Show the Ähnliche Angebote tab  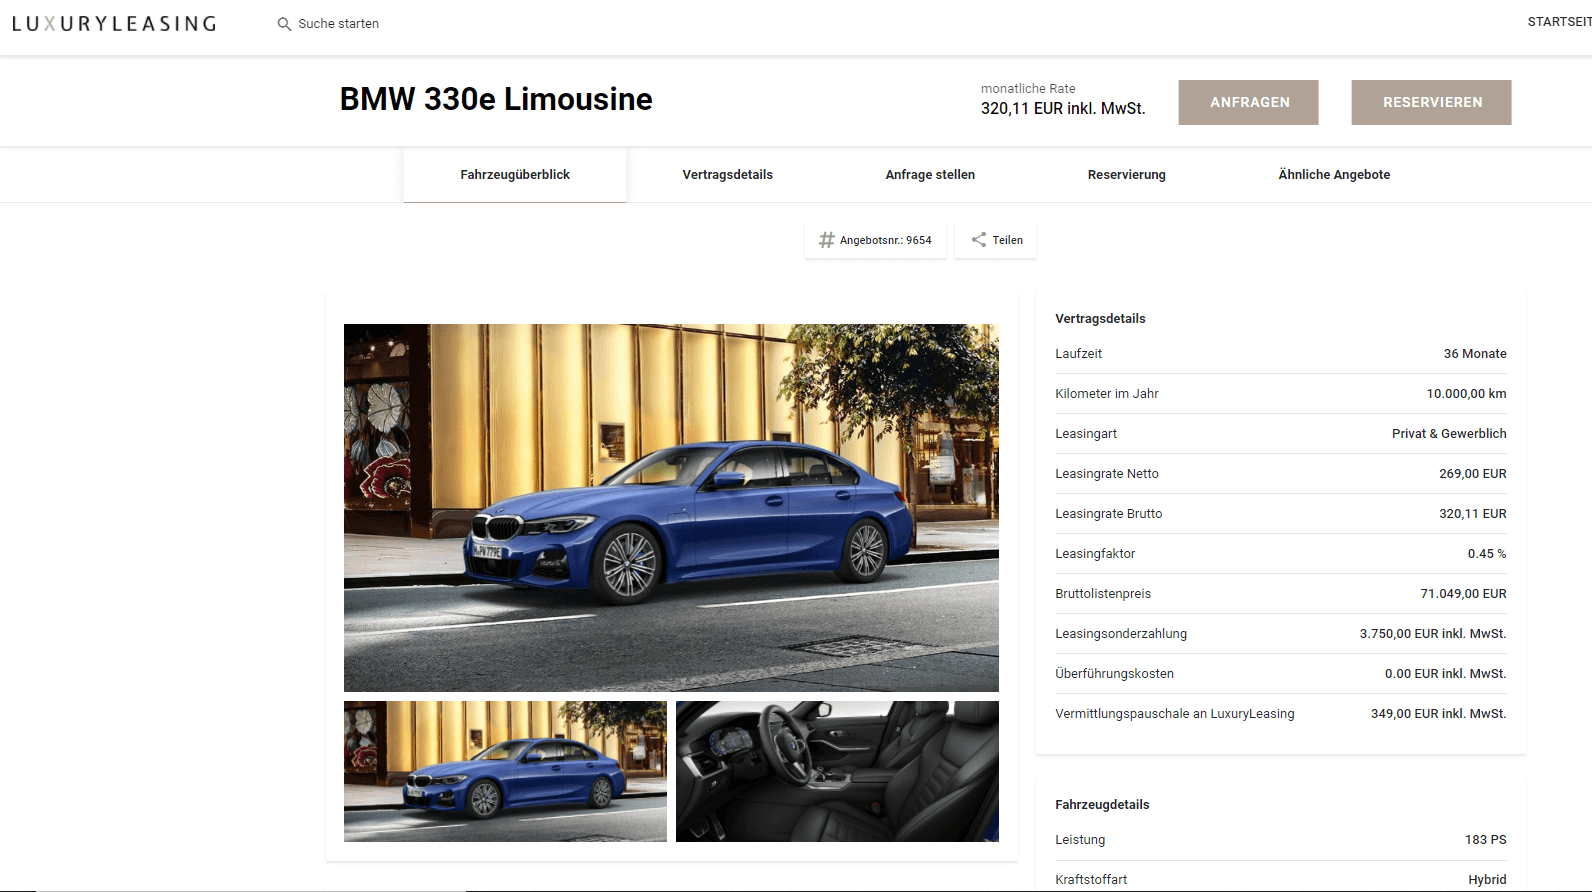[1334, 175]
